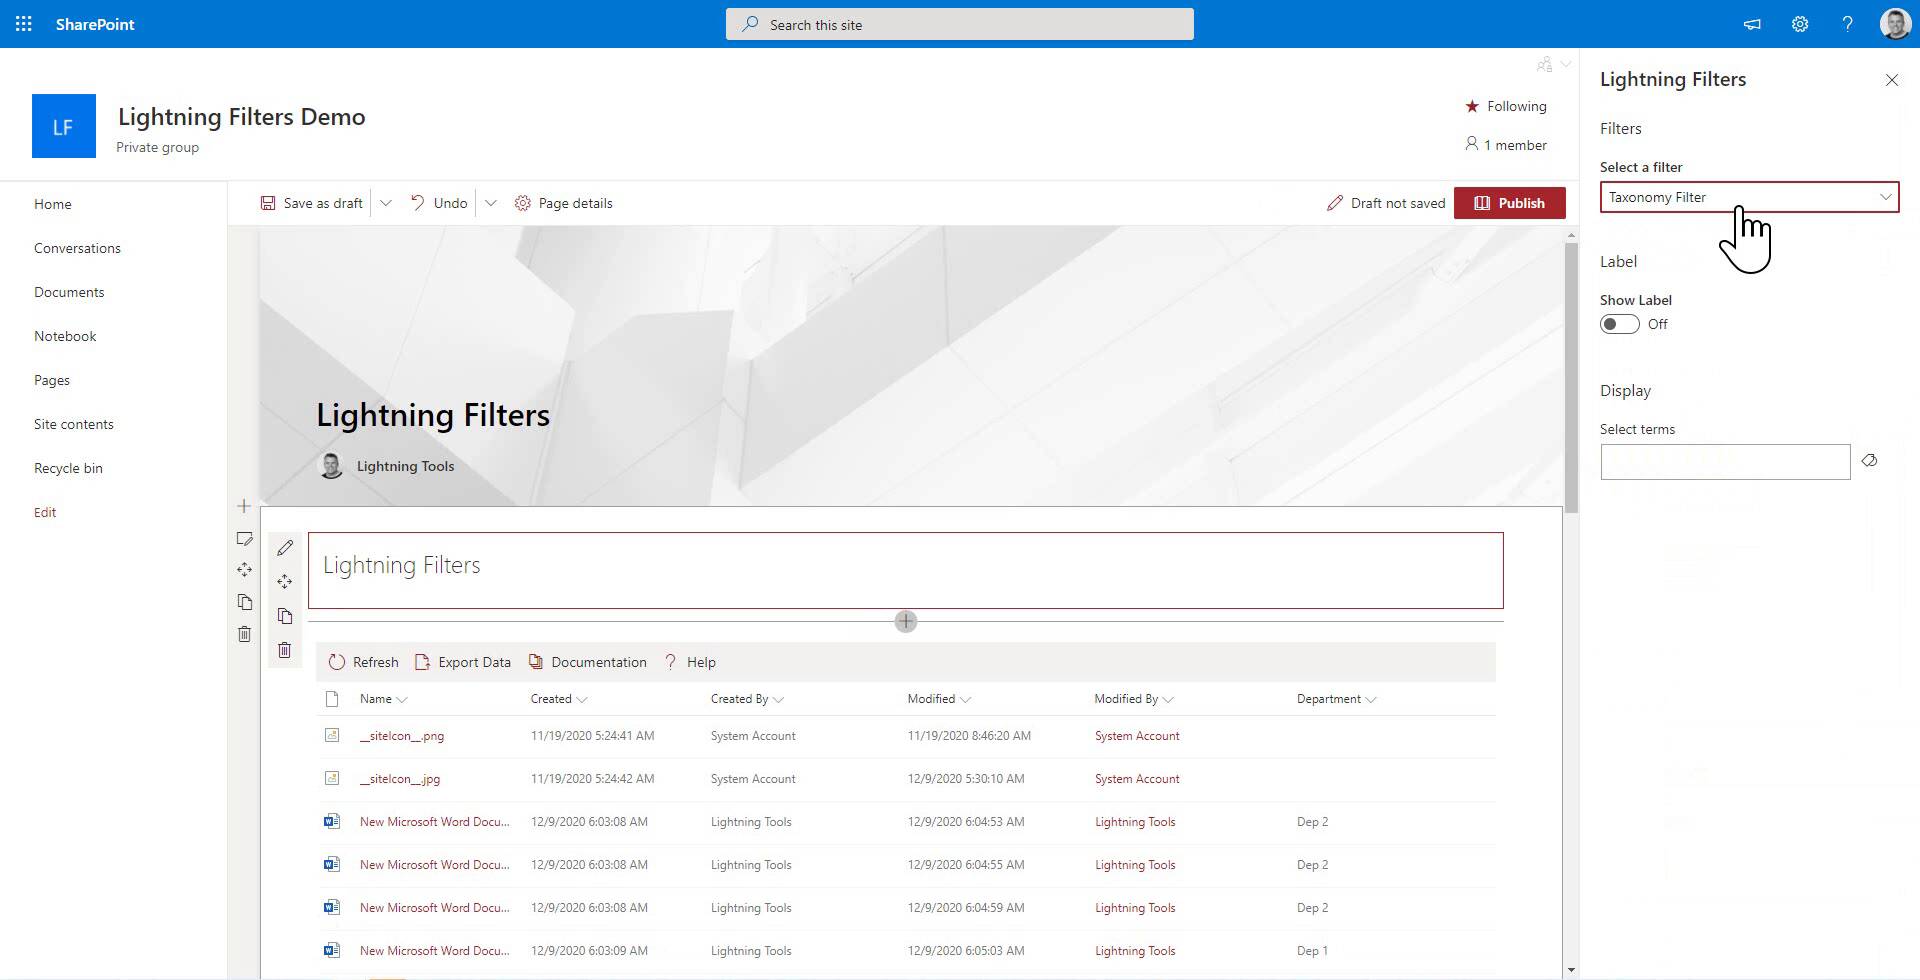Click the edit section icon
1920x980 pixels.
(244, 538)
